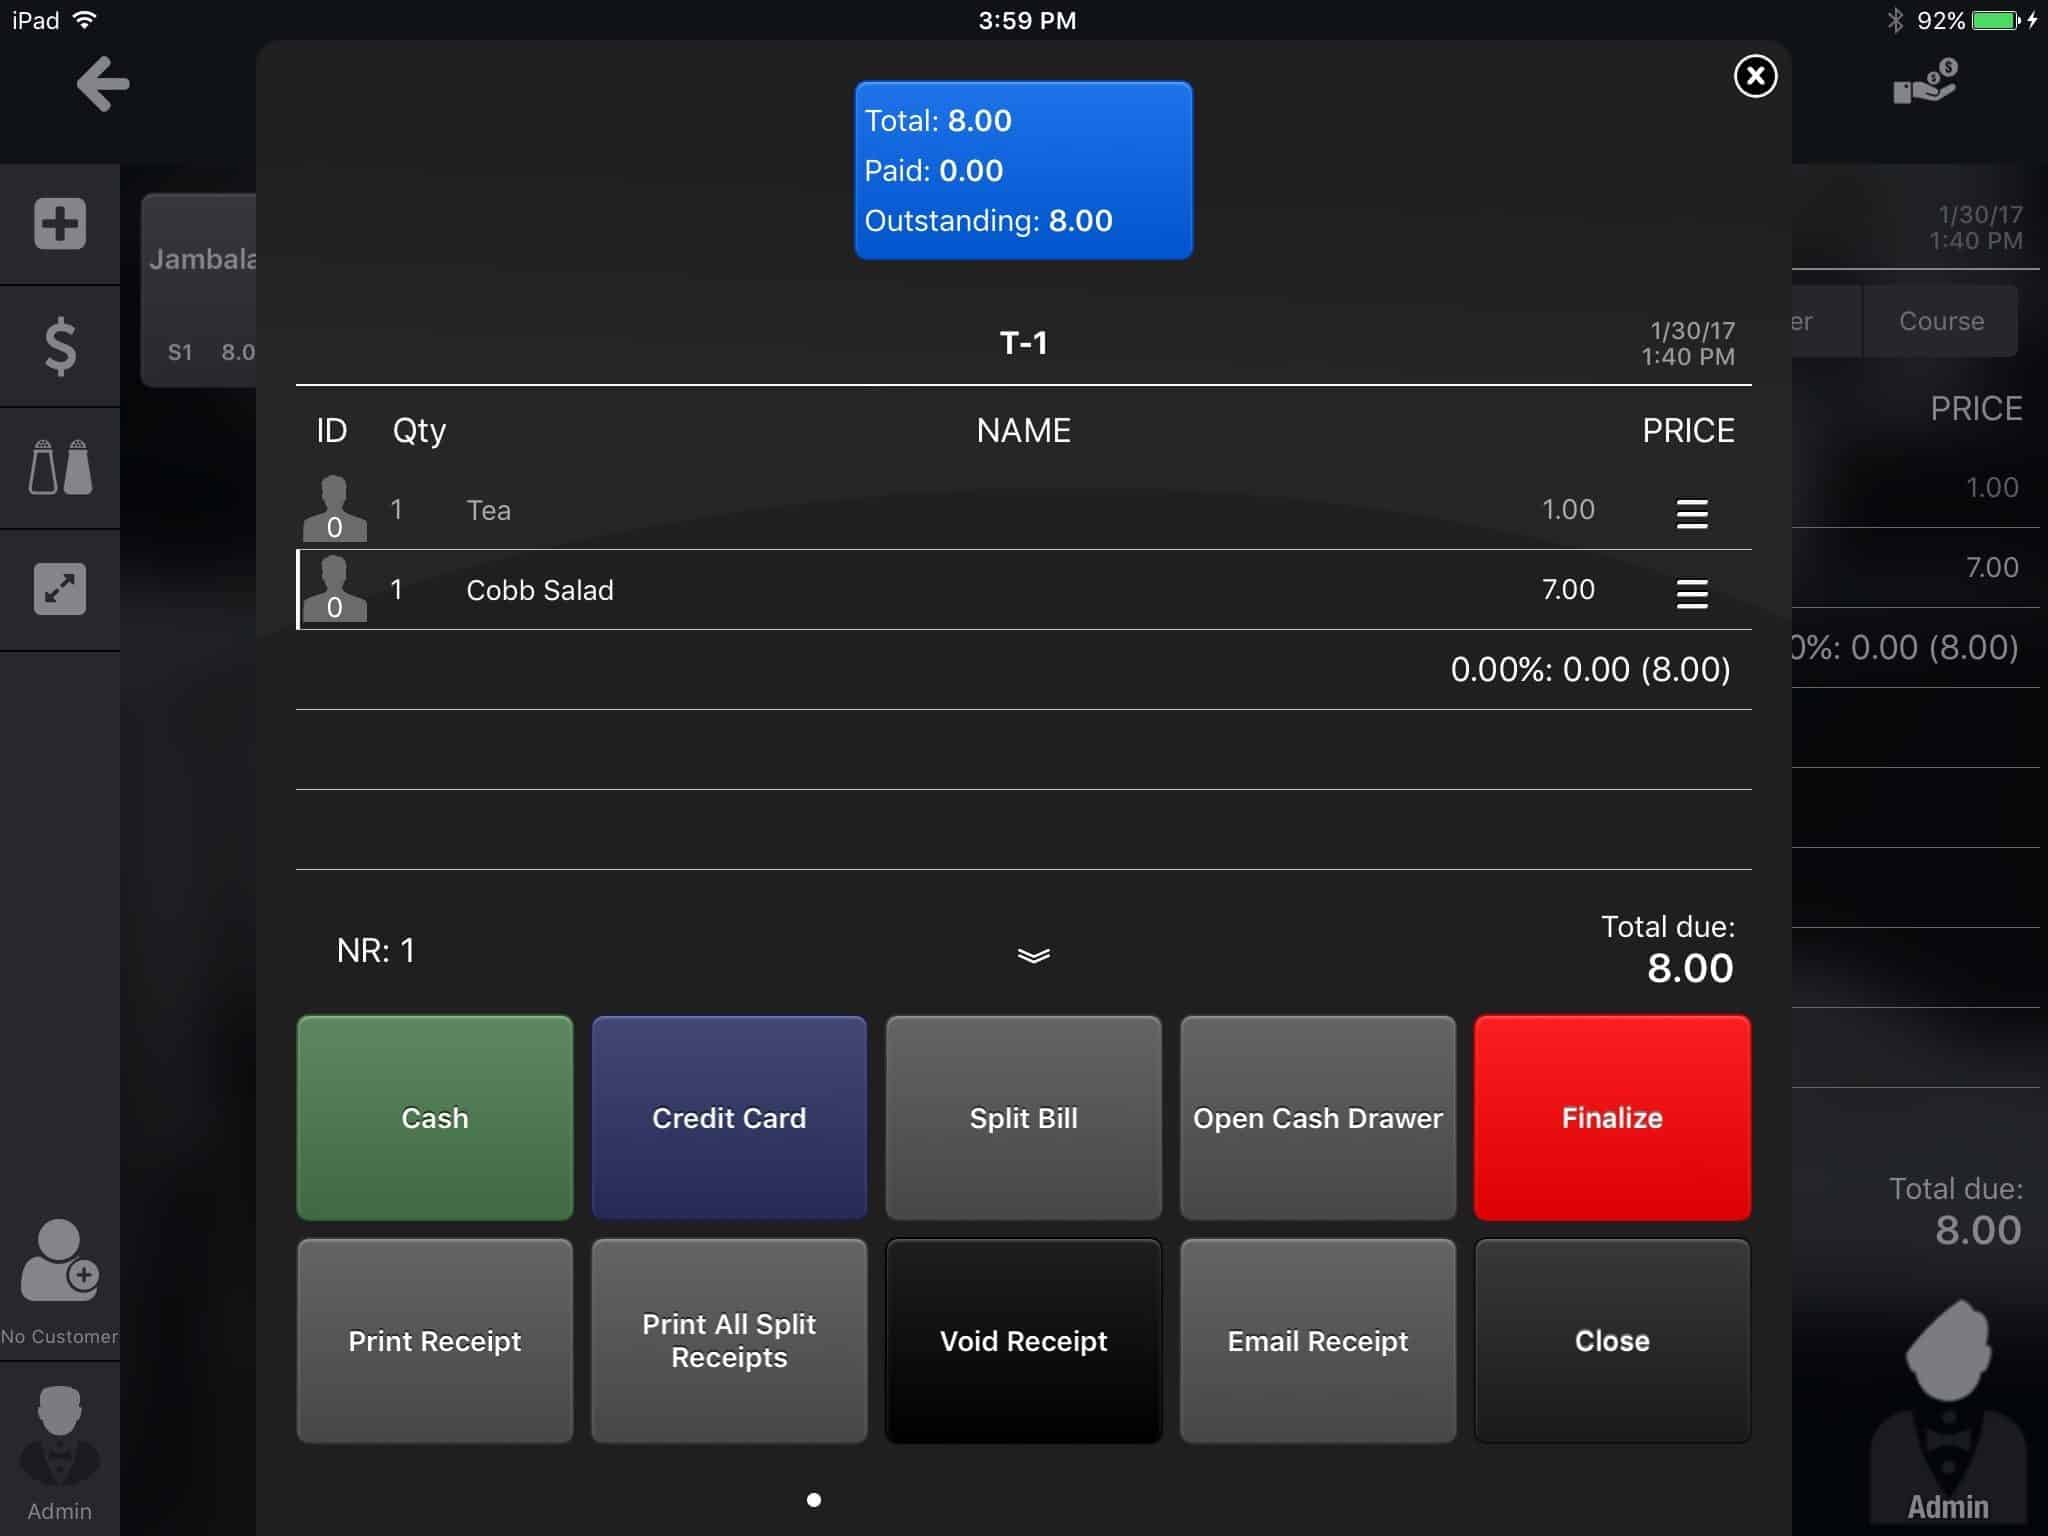Expand the double-chevron down arrow
This screenshot has height=1536, width=2048.
pos(1033,956)
